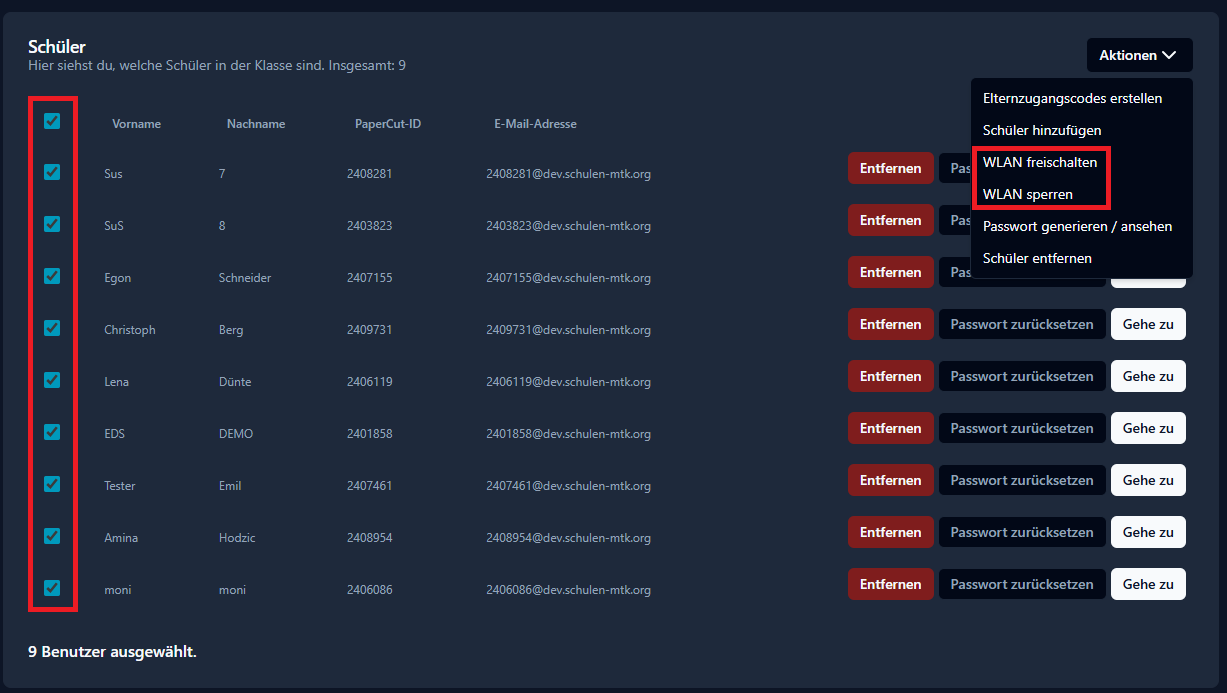Collapse the Aktionen menu via its chevron

[x=1167, y=55]
